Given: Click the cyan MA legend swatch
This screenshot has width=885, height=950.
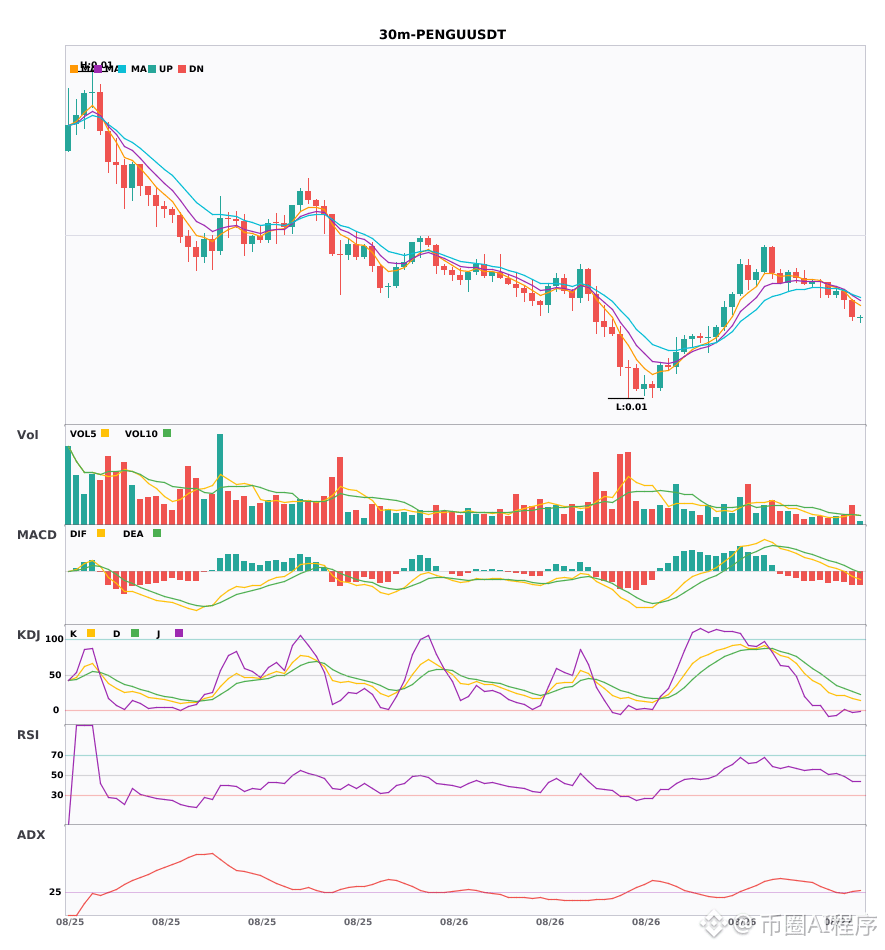Looking at the screenshot, I should (x=122, y=69).
